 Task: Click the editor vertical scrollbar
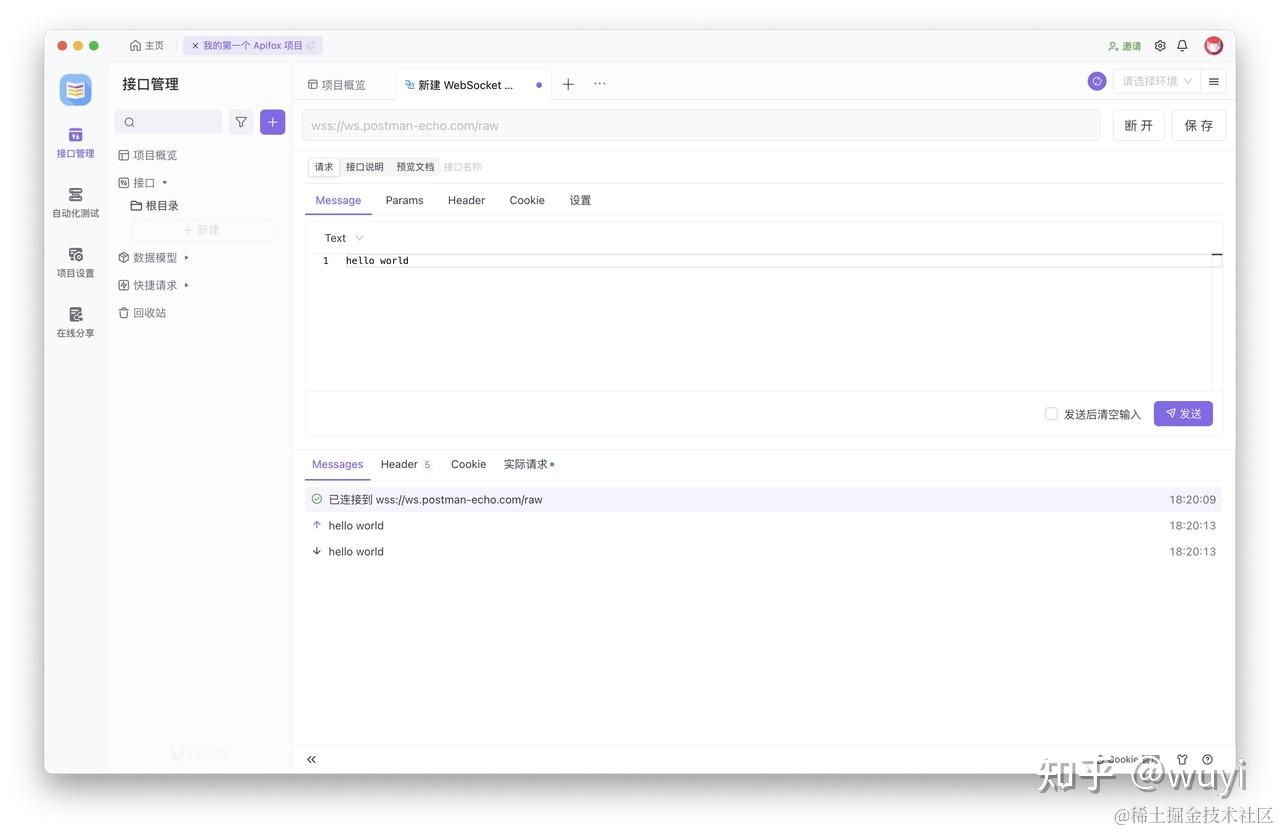1216,322
